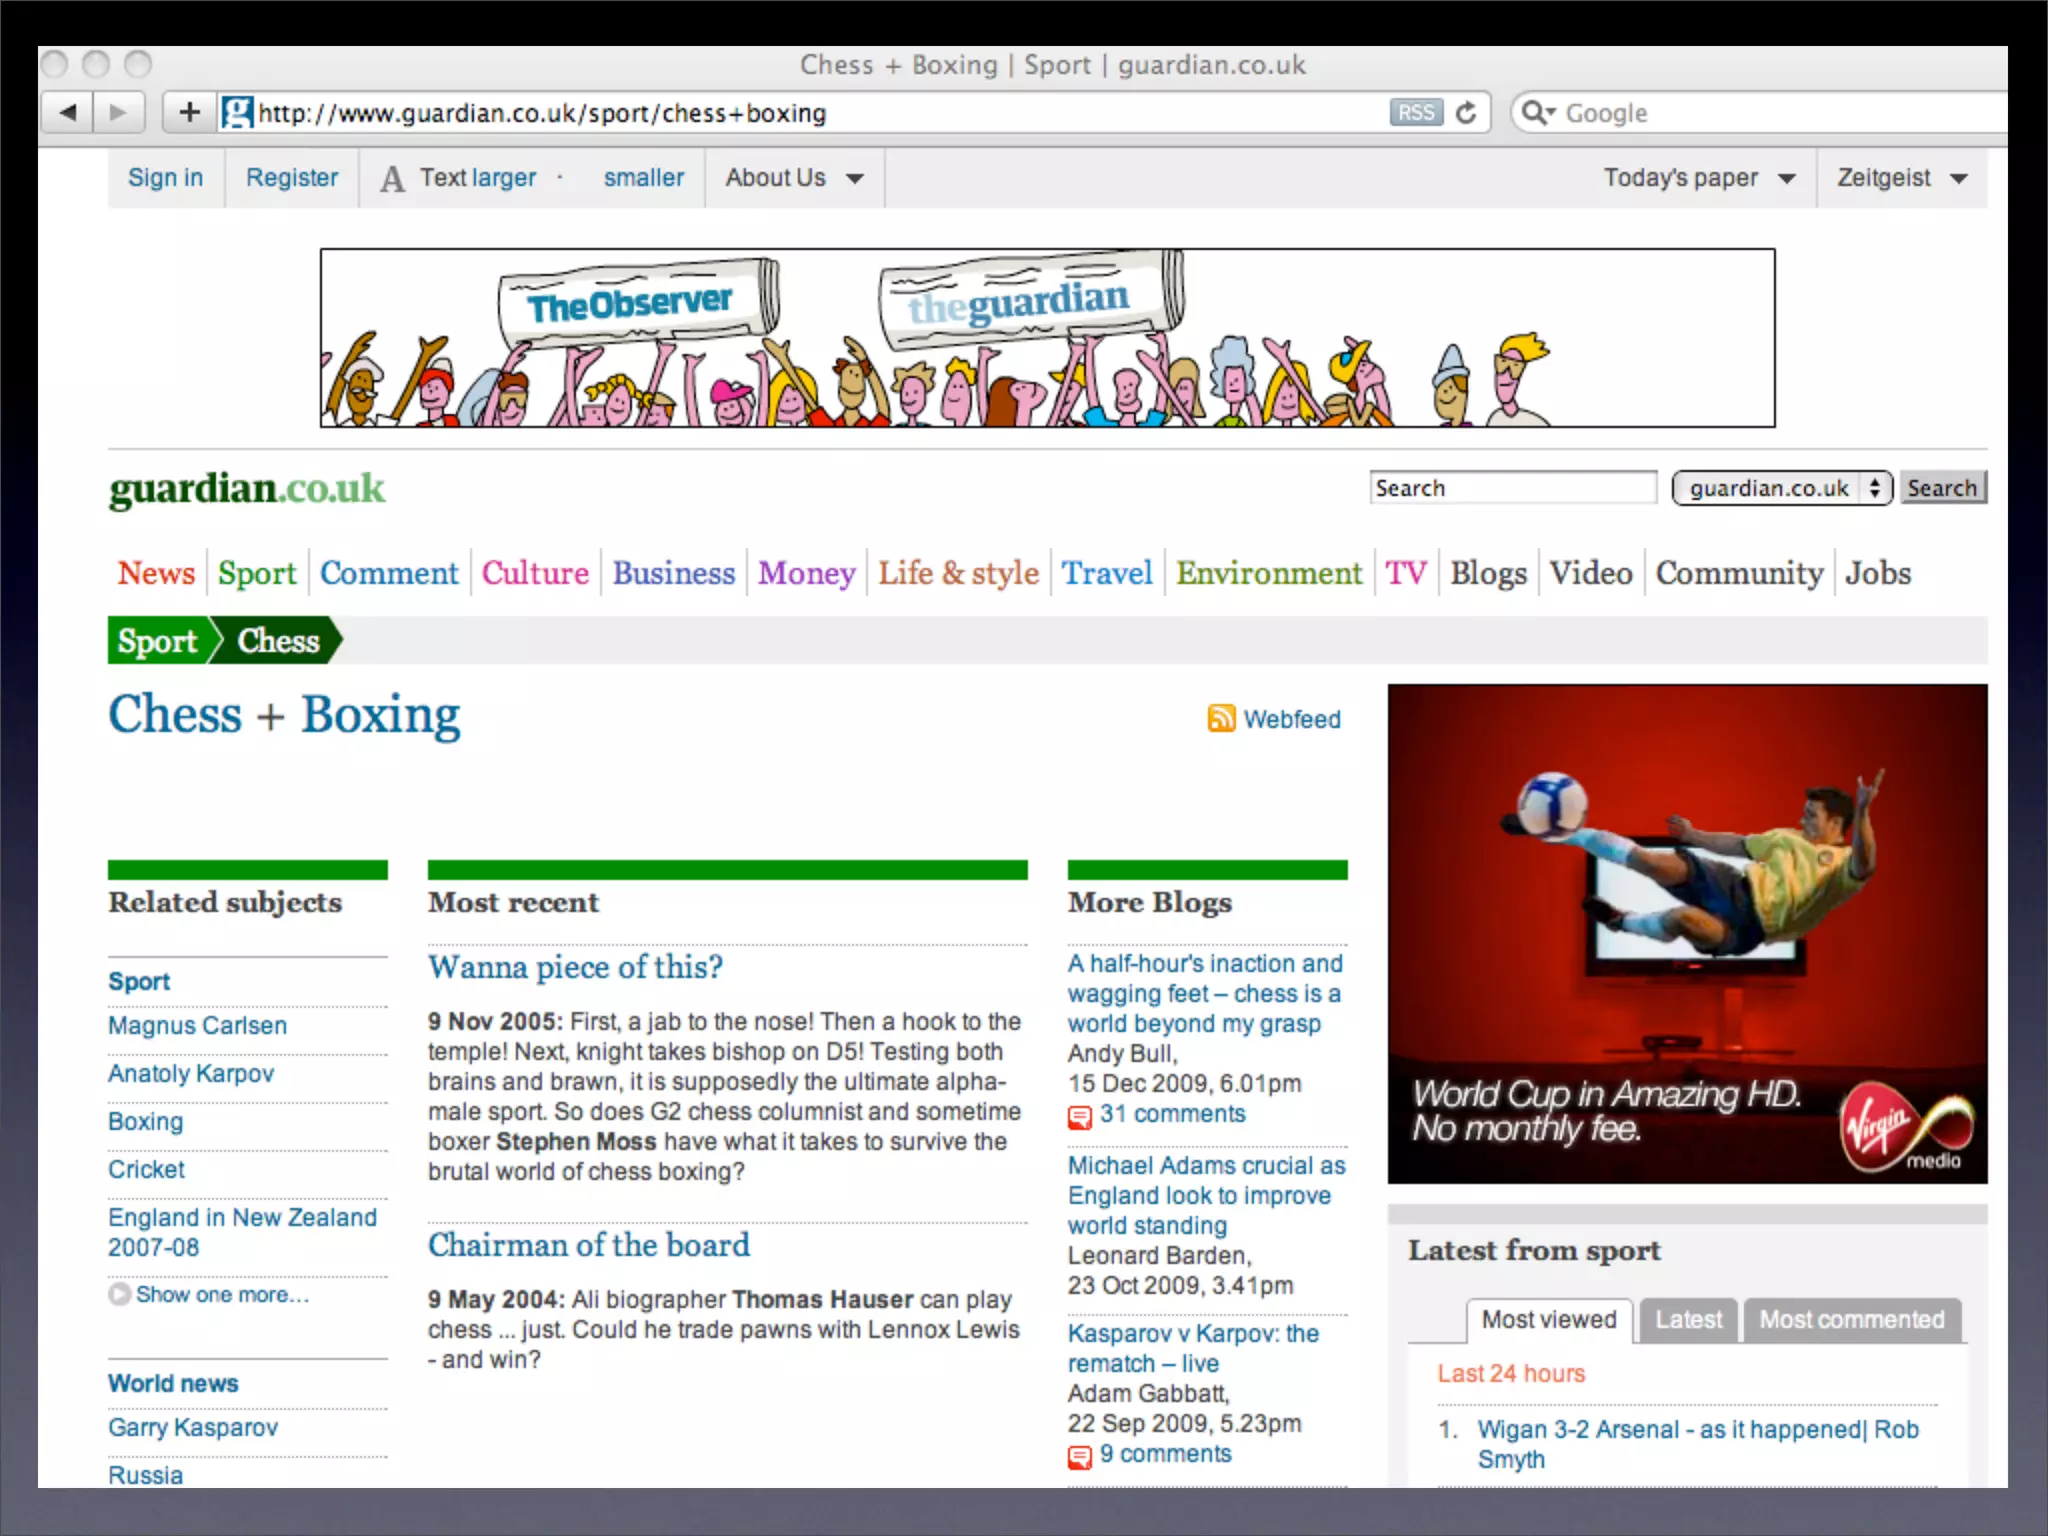Reload the page with the refresh icon
Image resolution: width=2048 pixels, height=1536 pixels.
coord(1466,112)
